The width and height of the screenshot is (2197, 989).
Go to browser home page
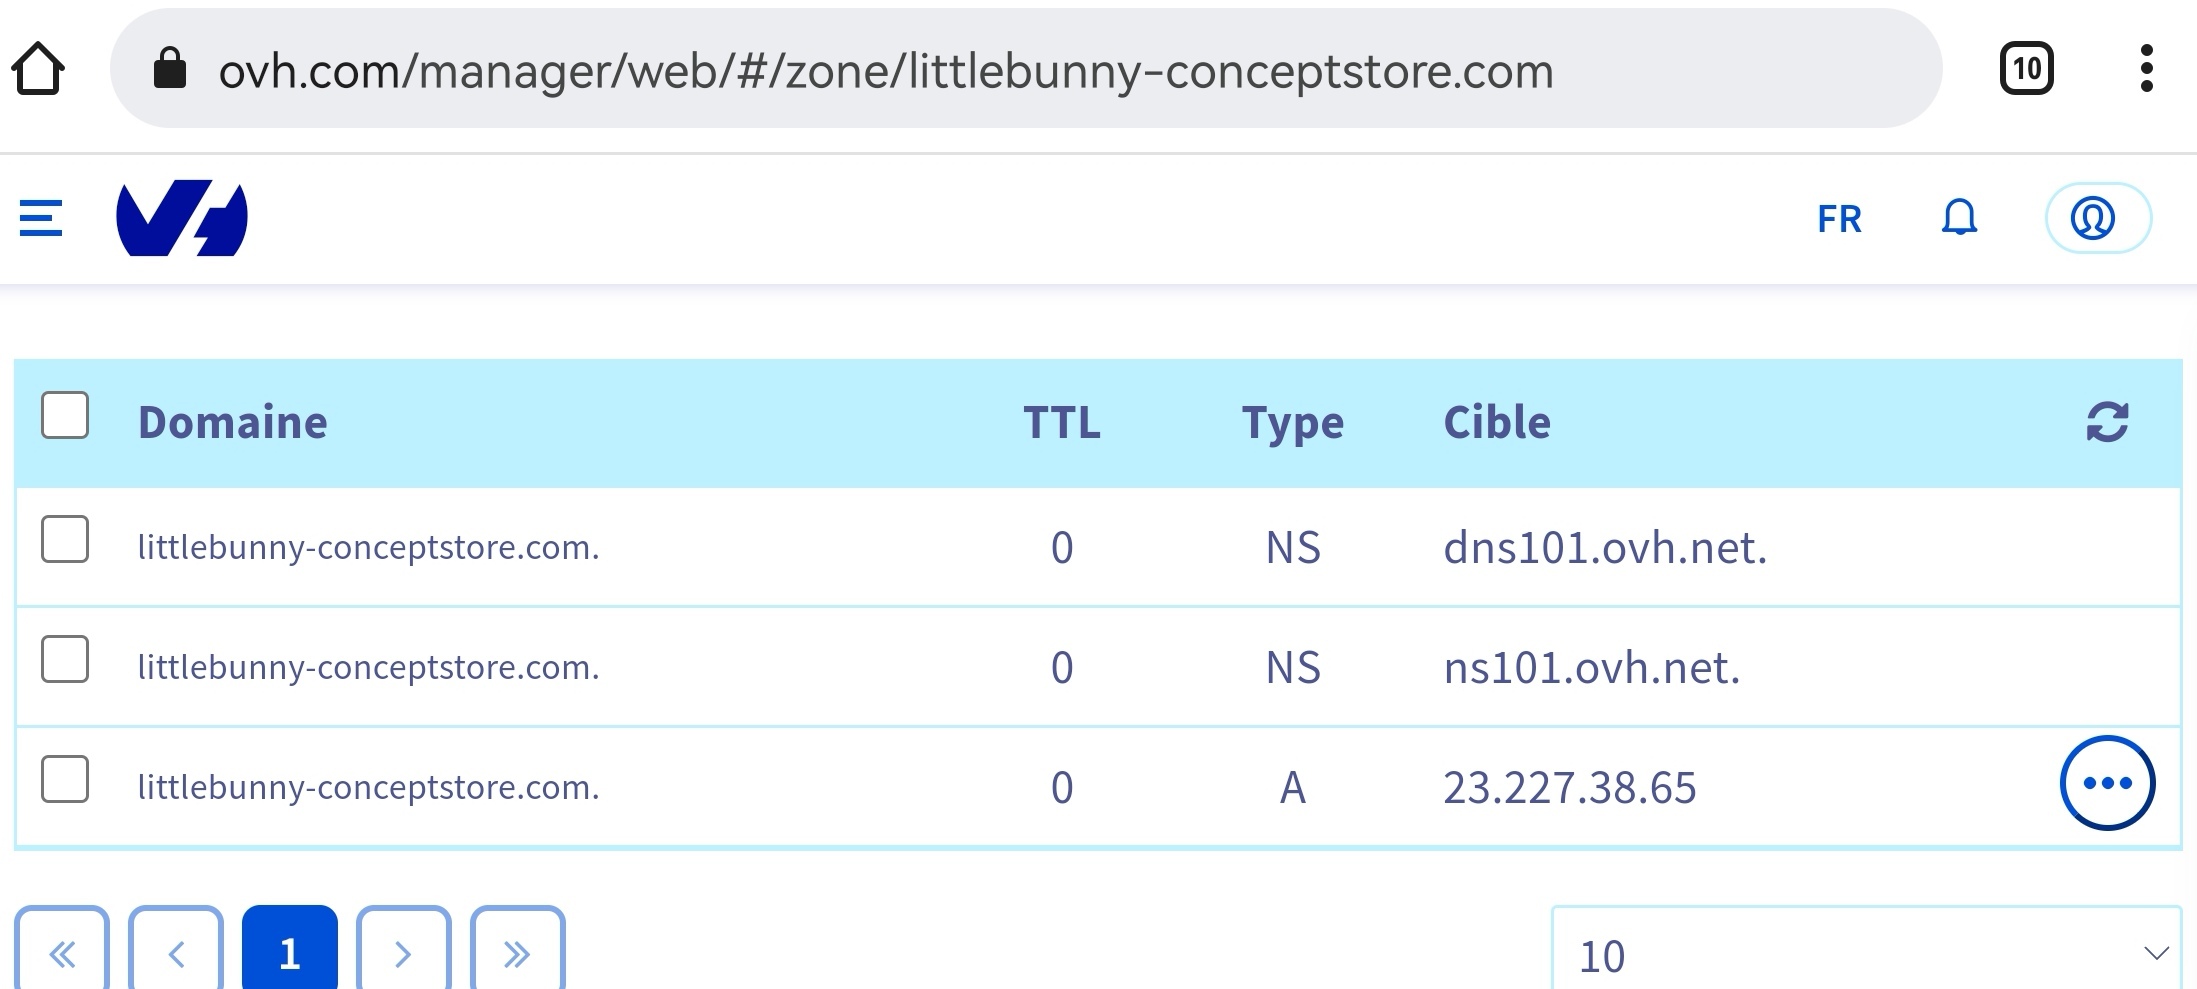pyautogui.click(x=38, y=69)
